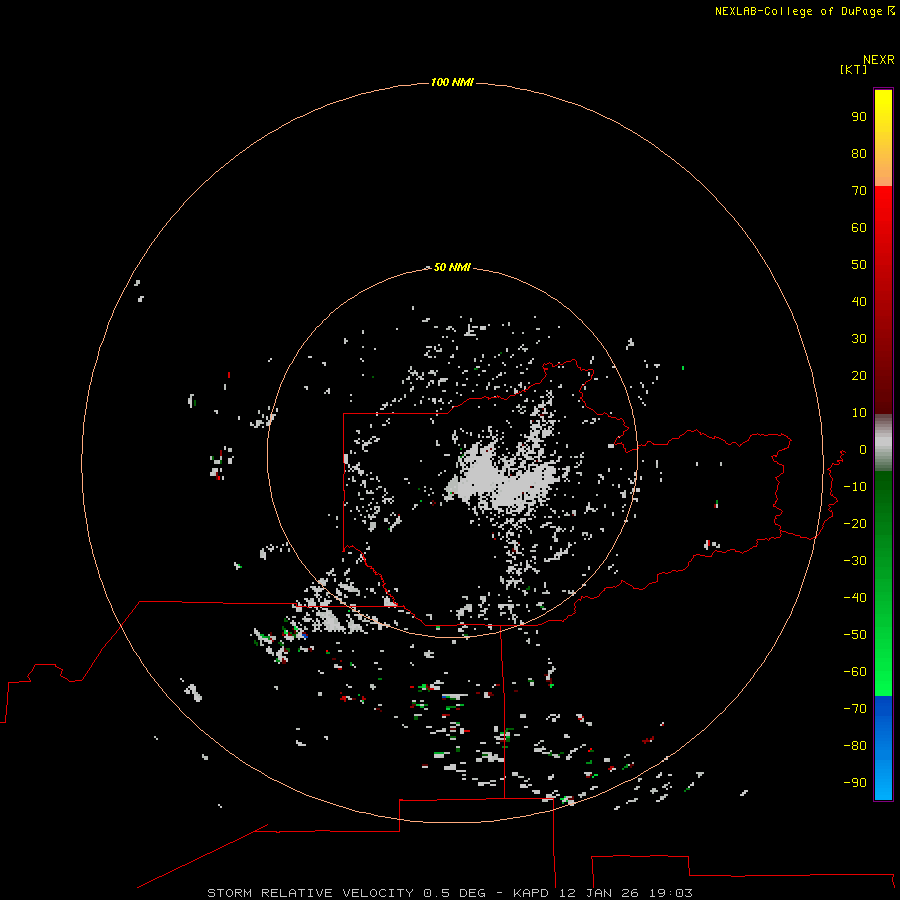
Task: Click the blue band at the color bar bottom
Action: 883,748
